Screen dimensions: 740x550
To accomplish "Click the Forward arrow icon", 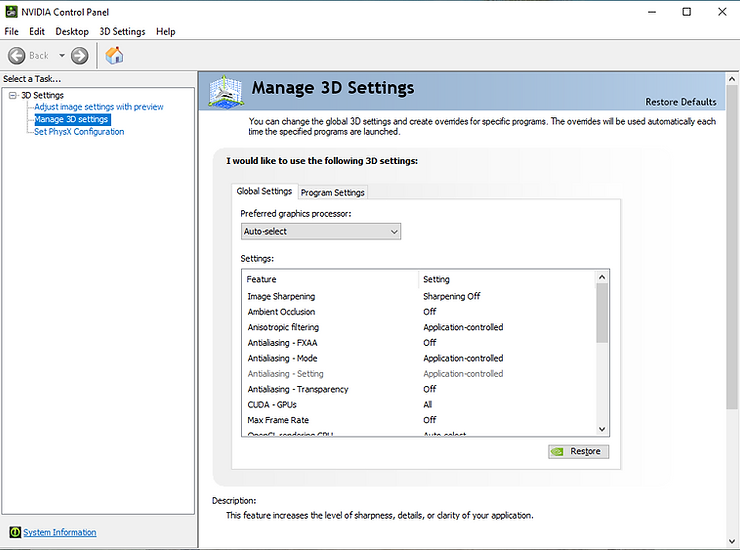I will (79, 56).
